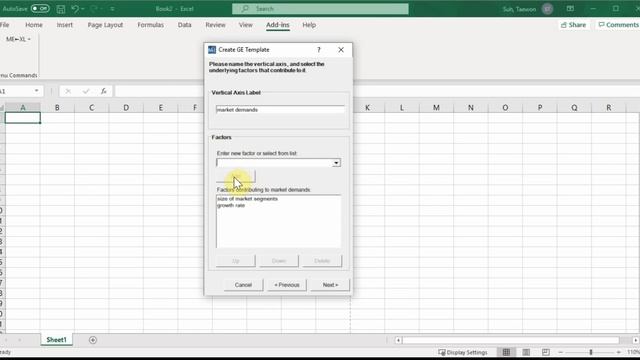Screen dimensions: 640x360
Task: Open the Comments button
Action: coord(618,25)
